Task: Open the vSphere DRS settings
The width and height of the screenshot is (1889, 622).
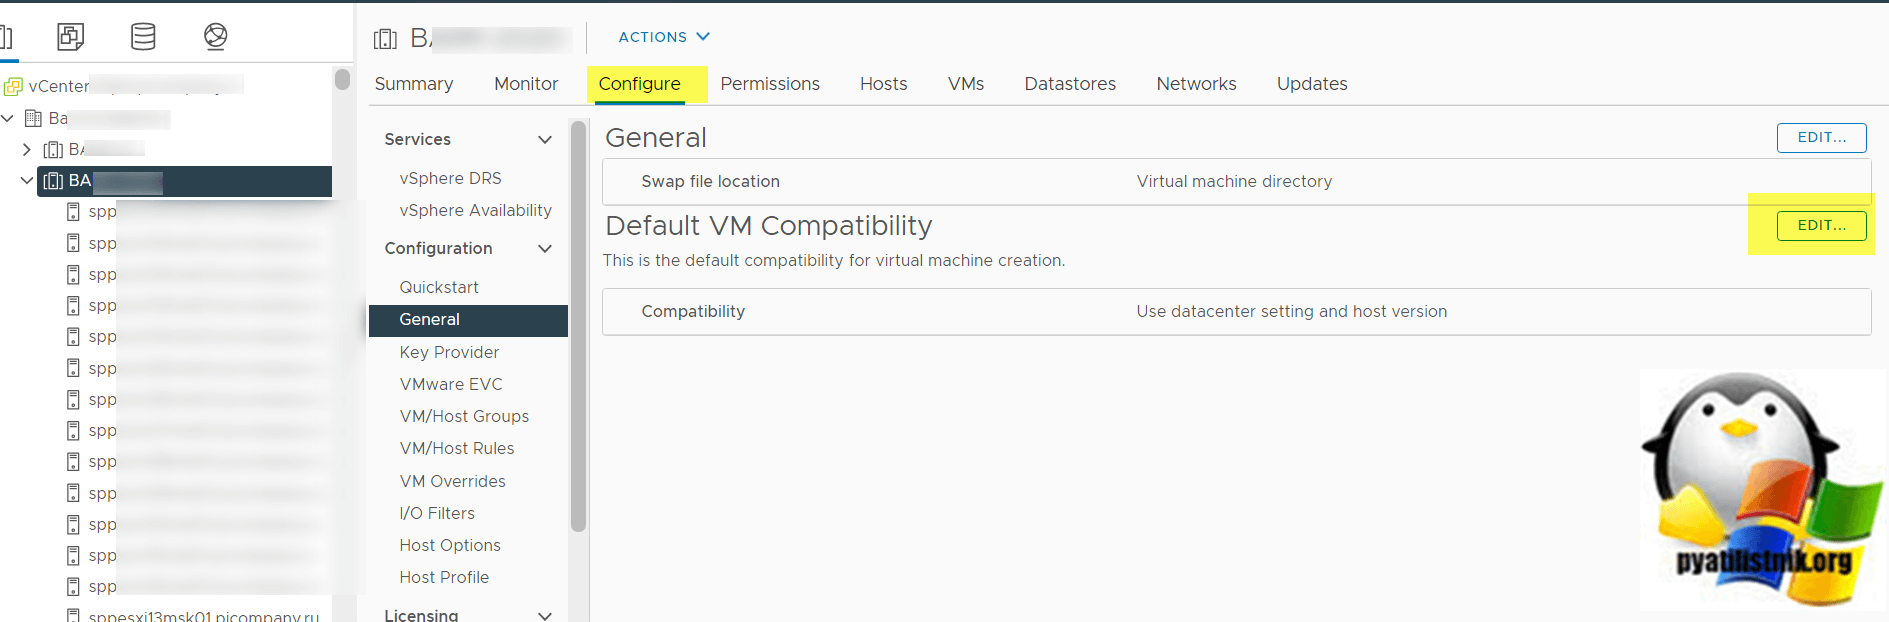Action: [450, 178]
